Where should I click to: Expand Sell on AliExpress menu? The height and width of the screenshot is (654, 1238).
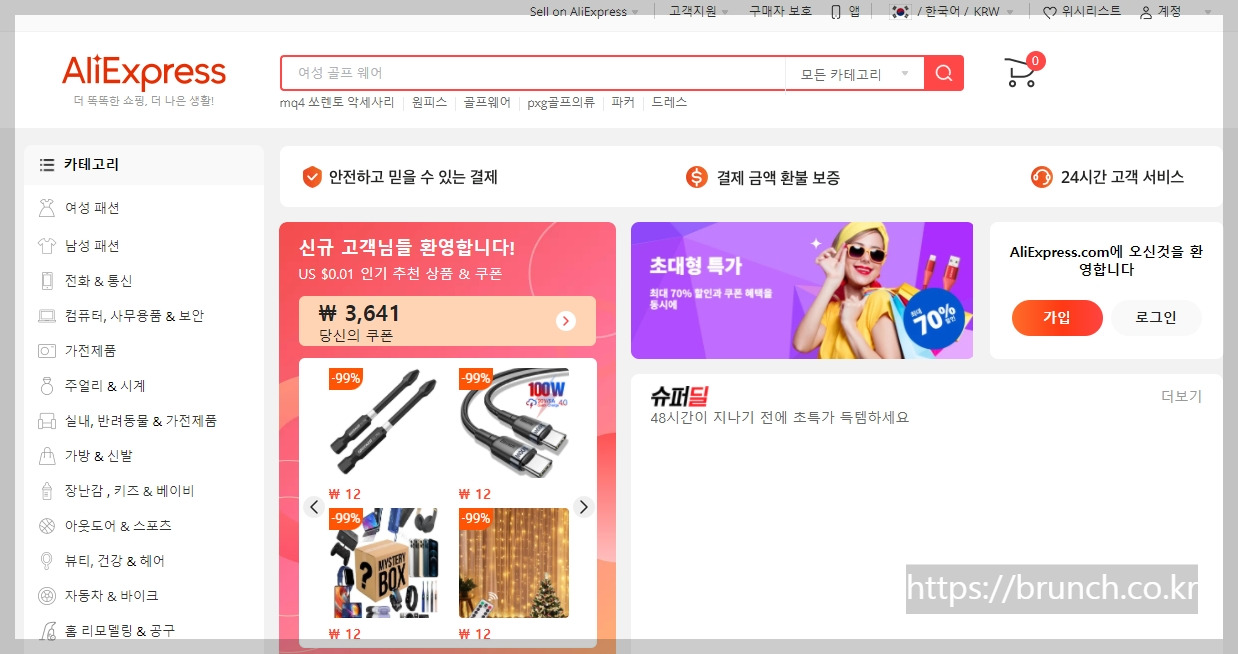[584, 12]
